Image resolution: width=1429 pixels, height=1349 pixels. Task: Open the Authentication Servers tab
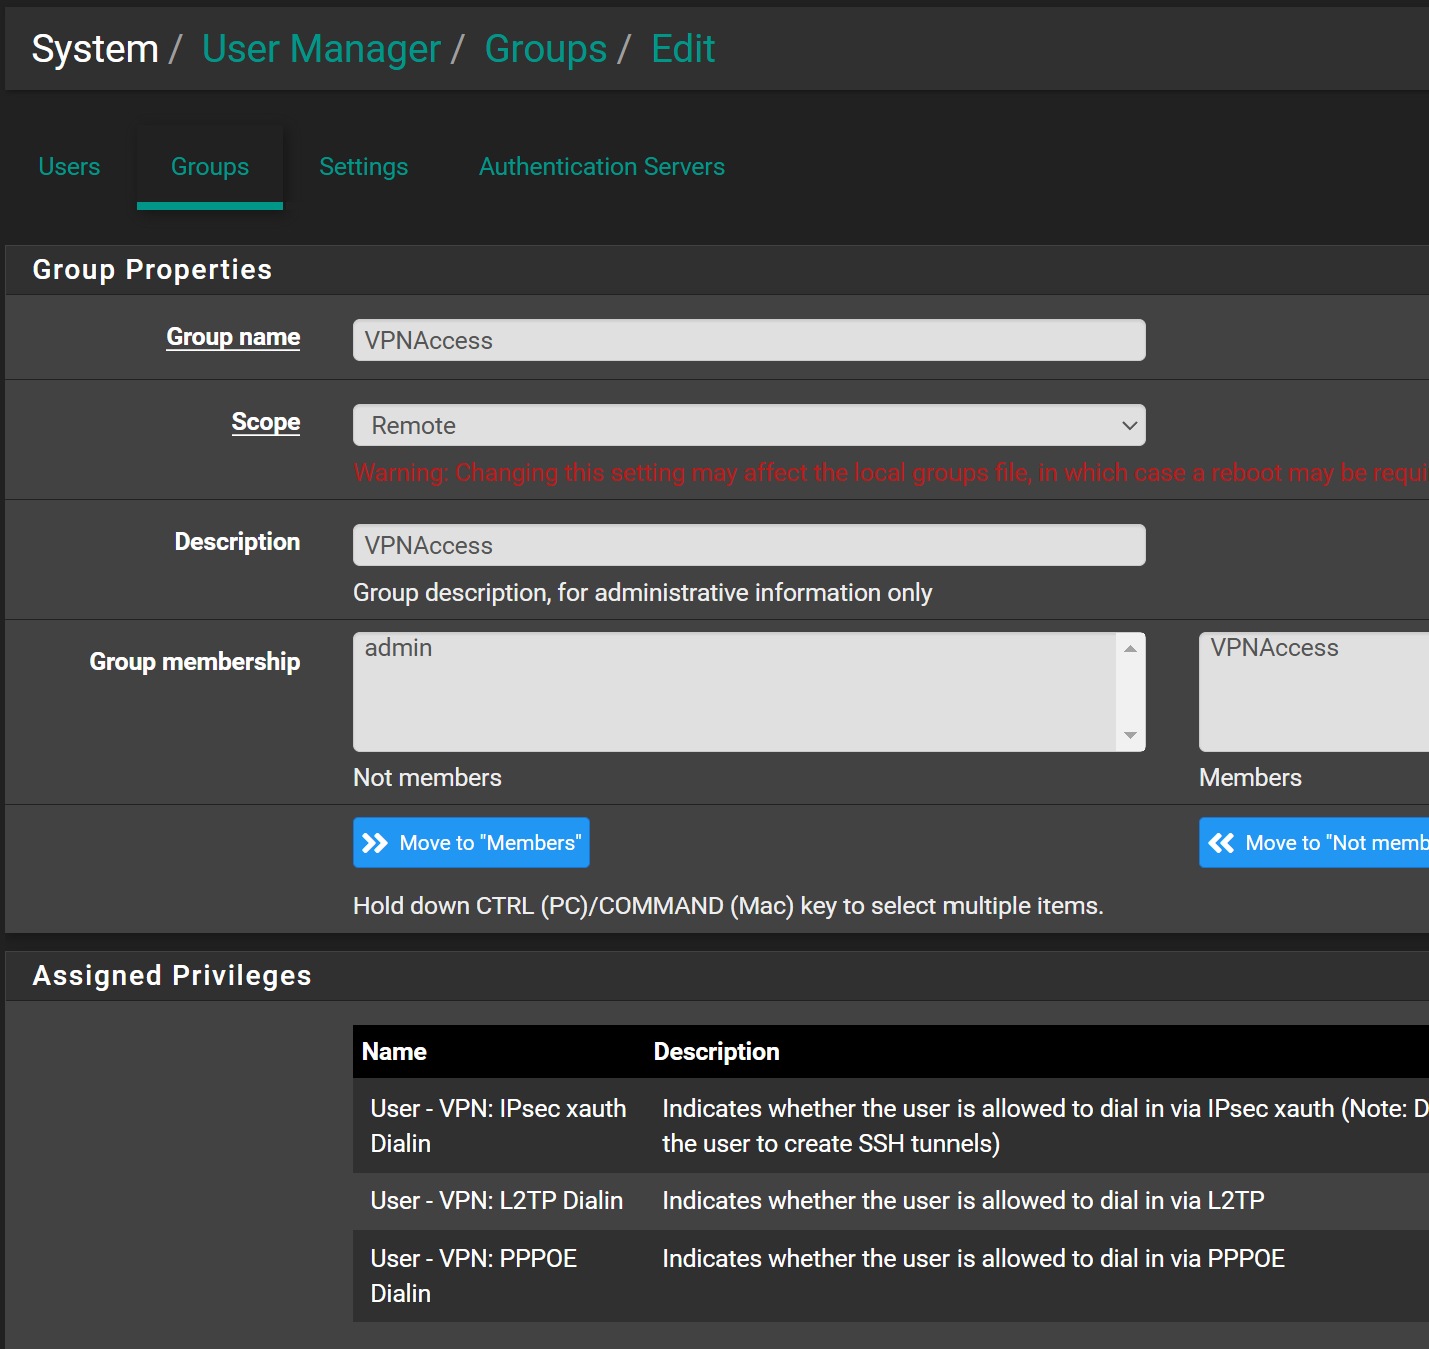point(602,167)
